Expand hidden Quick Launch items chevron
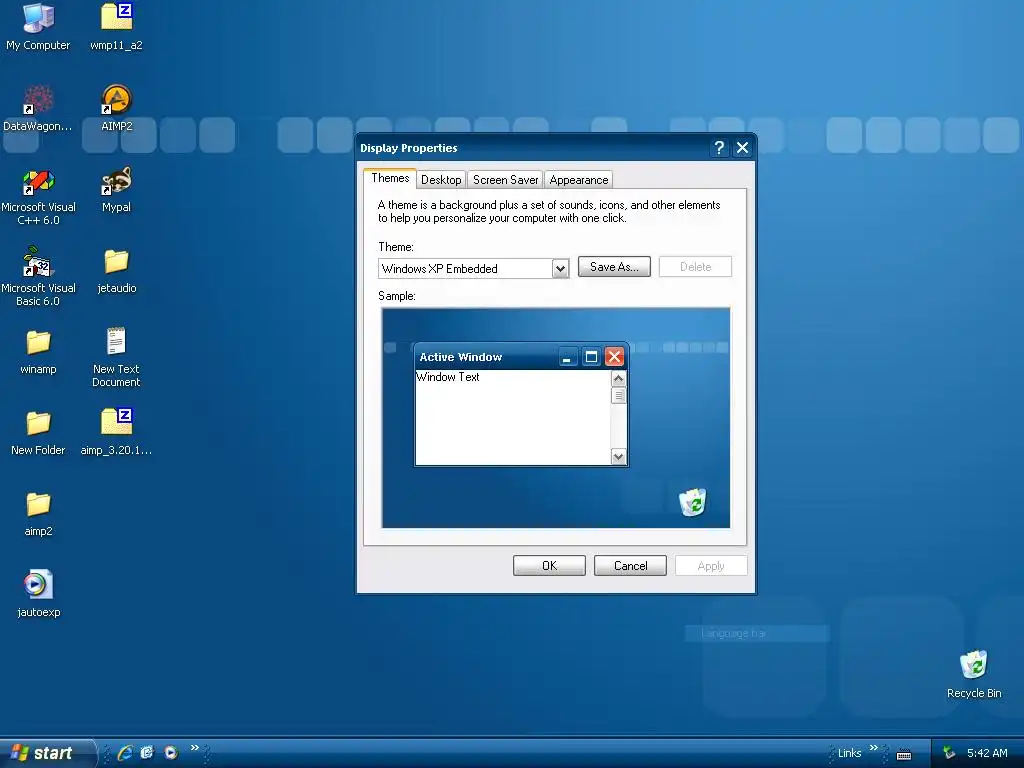The height and width of the screenshot is (768, 1024). (195, 748)
